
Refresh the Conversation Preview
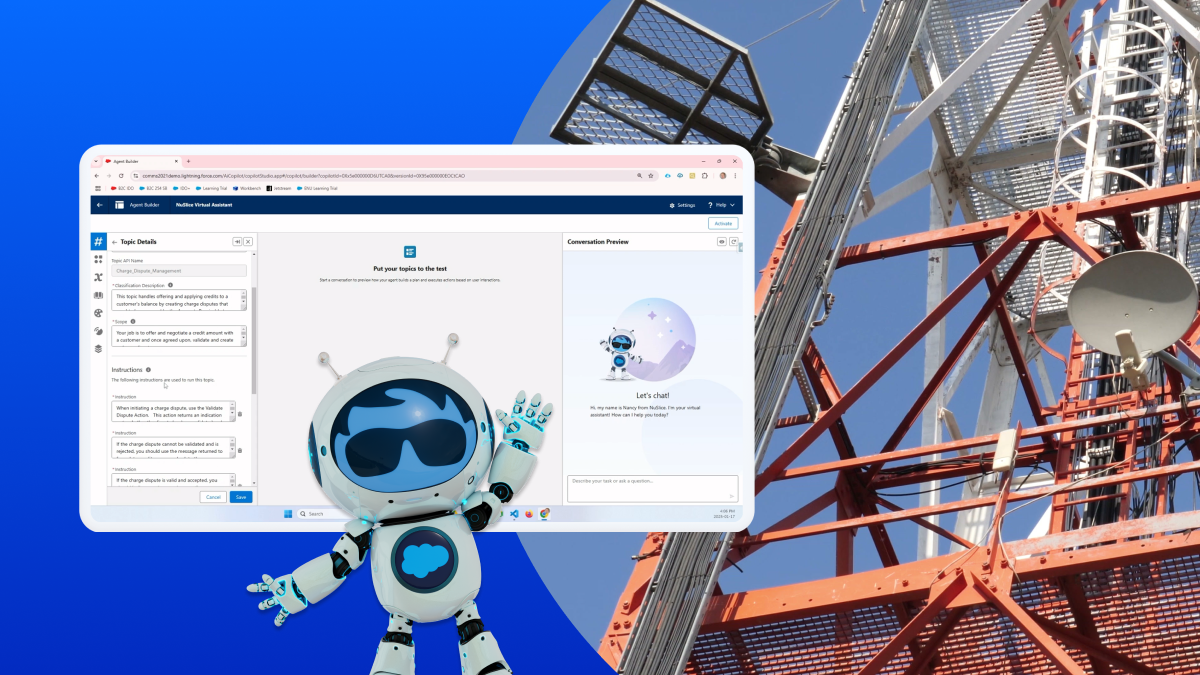(734, 241)
